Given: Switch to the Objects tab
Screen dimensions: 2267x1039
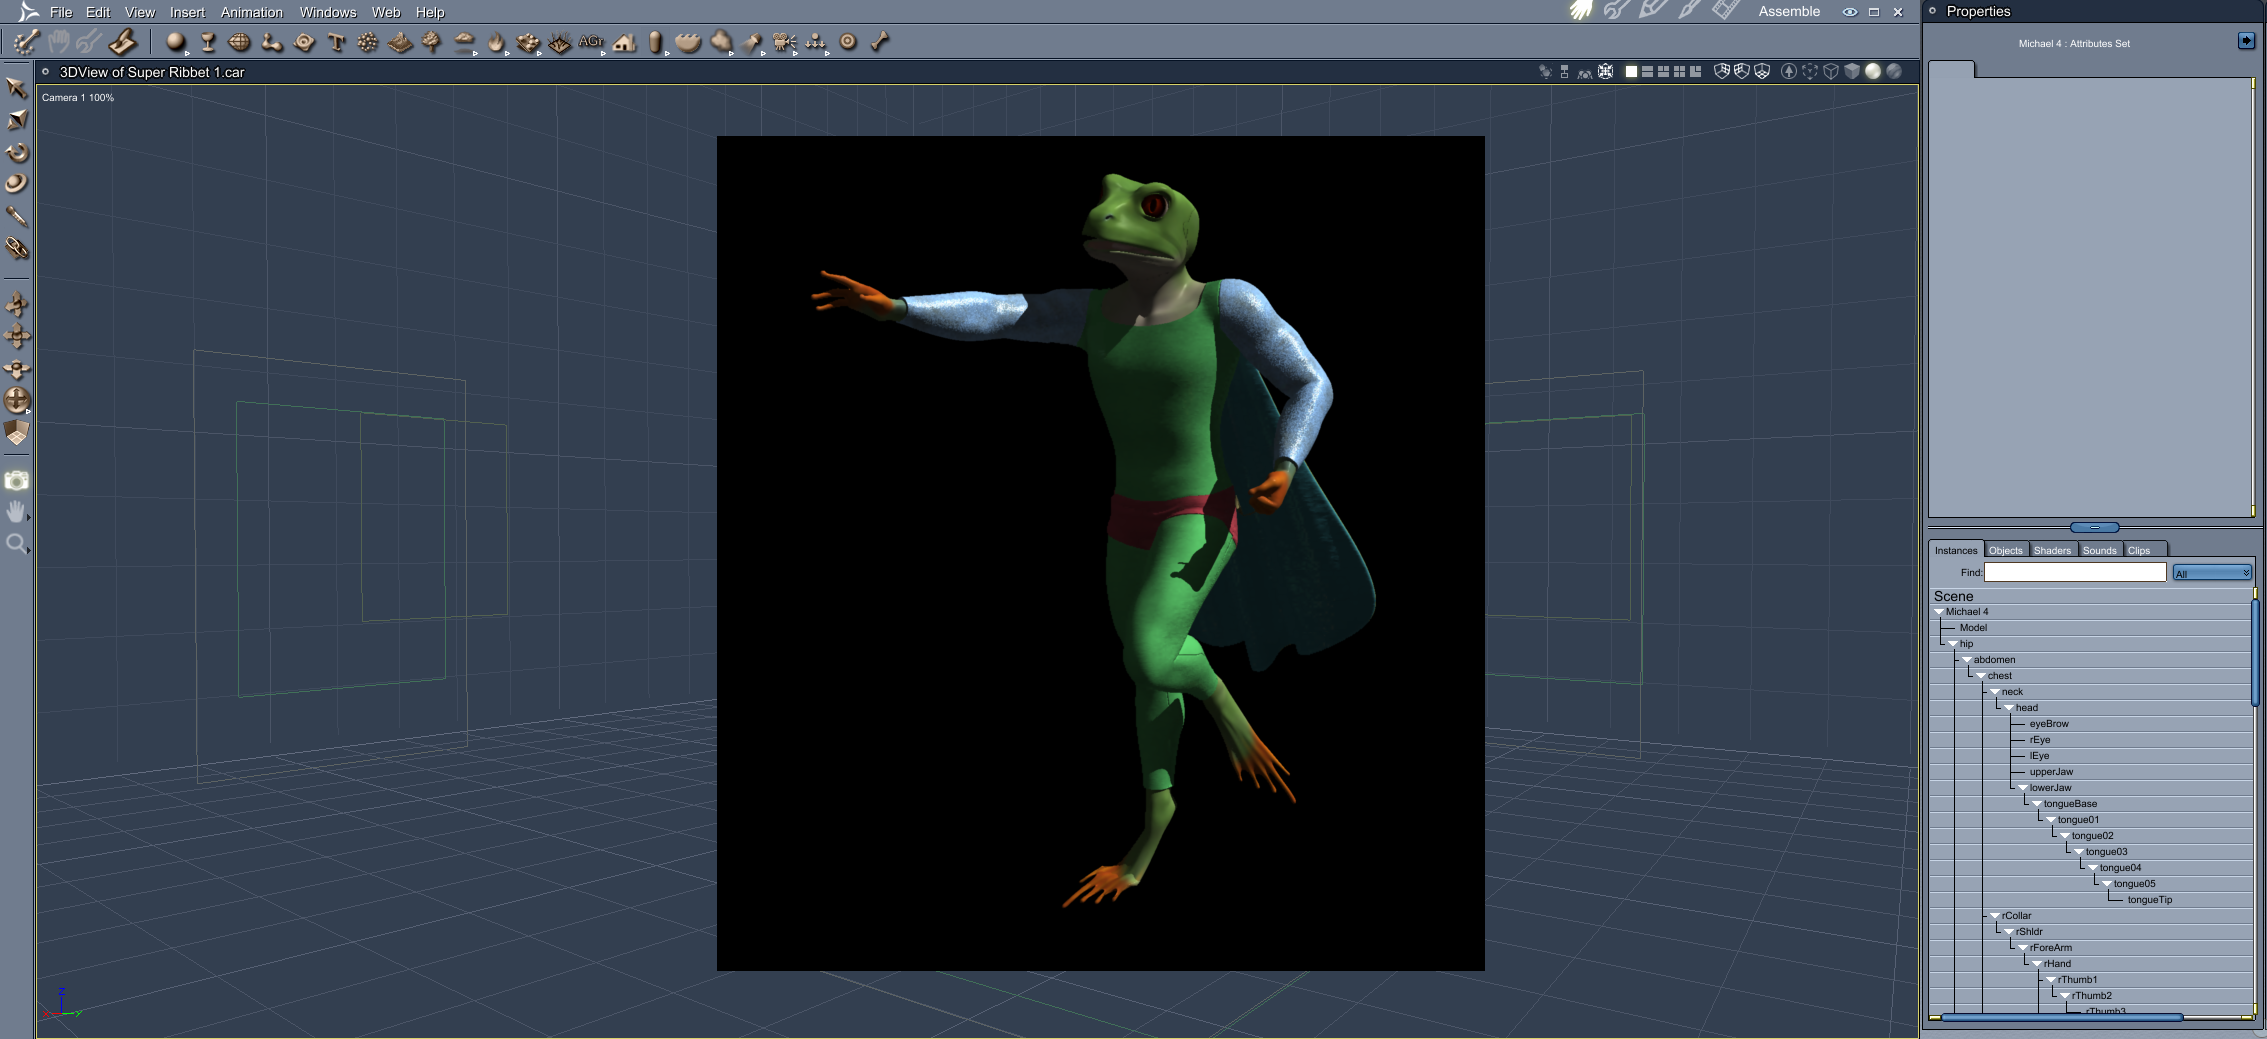Looking at the screenshot, I should click(x=2005, y=550).
